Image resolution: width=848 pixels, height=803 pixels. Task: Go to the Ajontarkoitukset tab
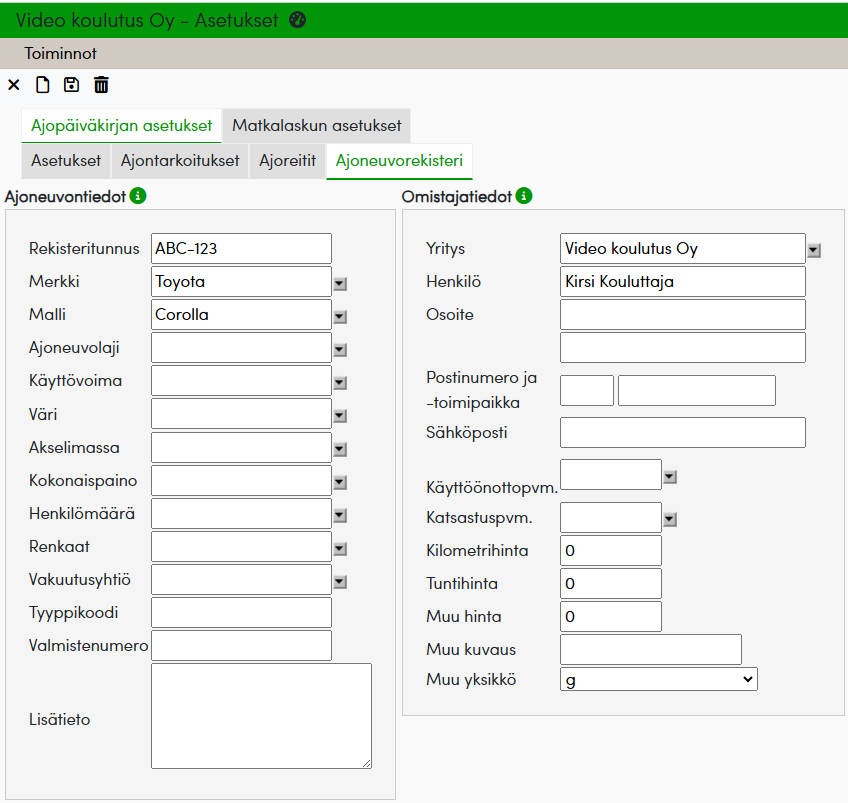tap(180, 160)
